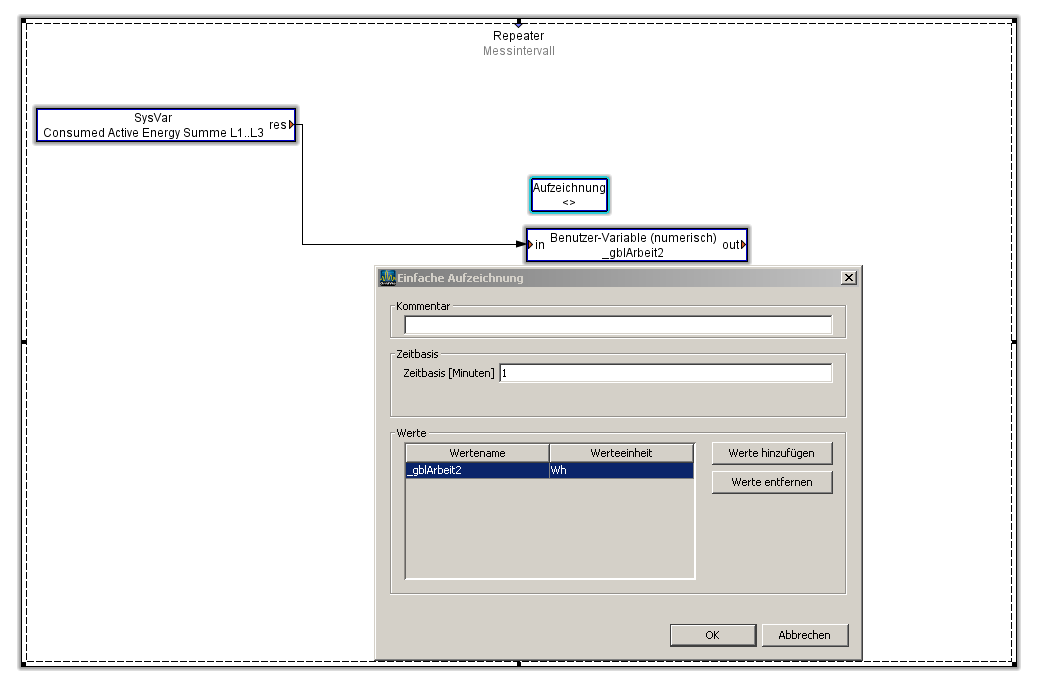The image size is (1043, 696).
Task: Select the Benutzer-Variable _gblArbeit2 block
Action: tap(633, 245)
